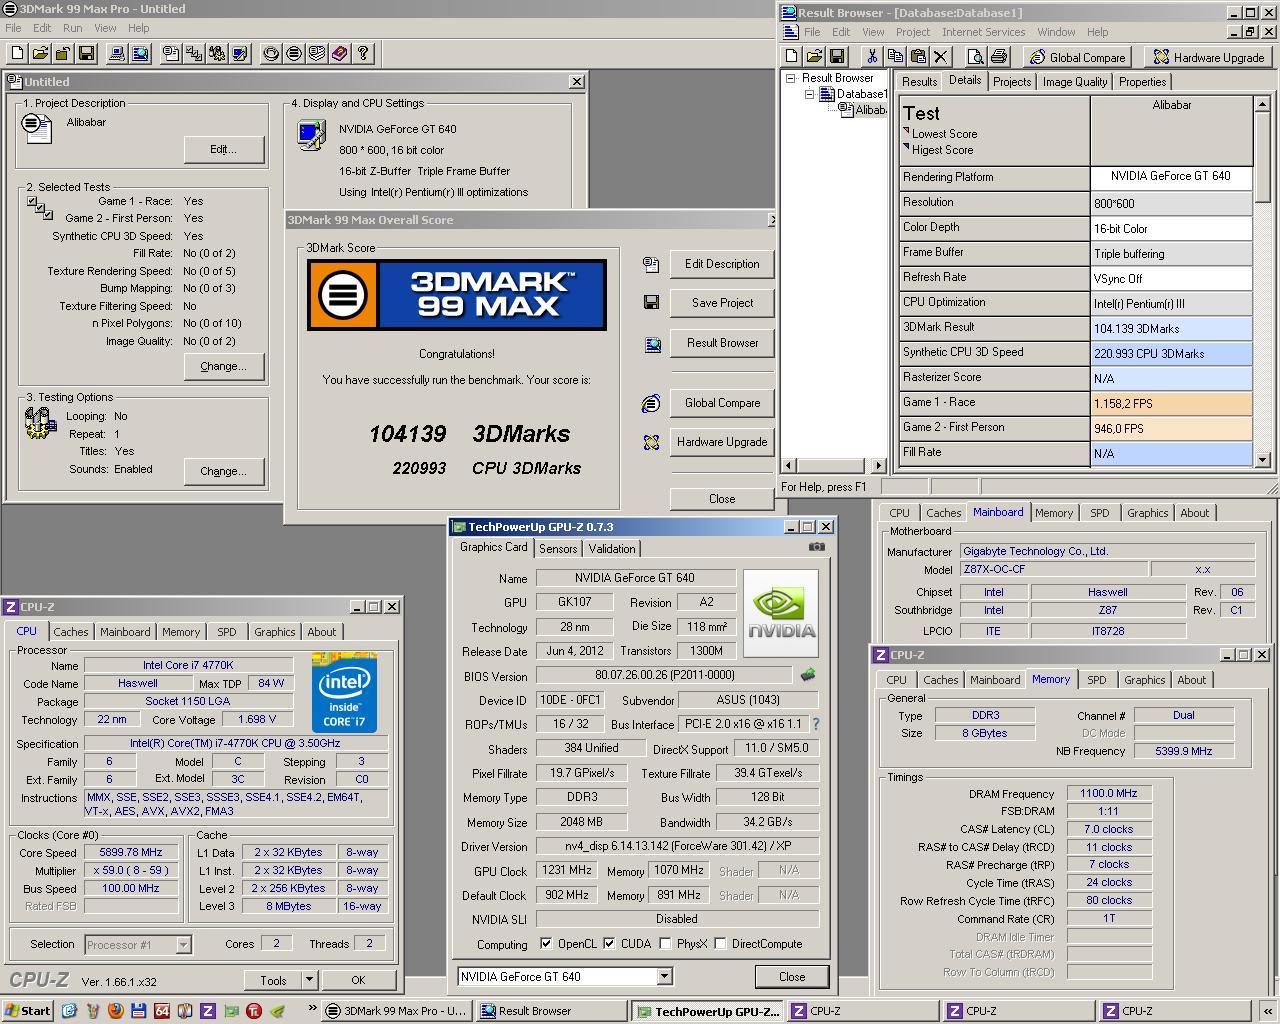1280x1024 pixels.
Task: Click the OK button in CPU-Z window
Action: click(358, 980)
